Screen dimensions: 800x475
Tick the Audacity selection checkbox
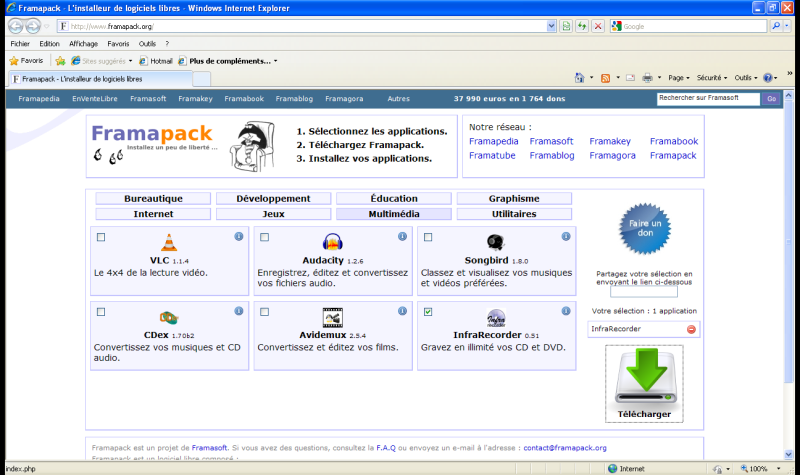point(264,237)
